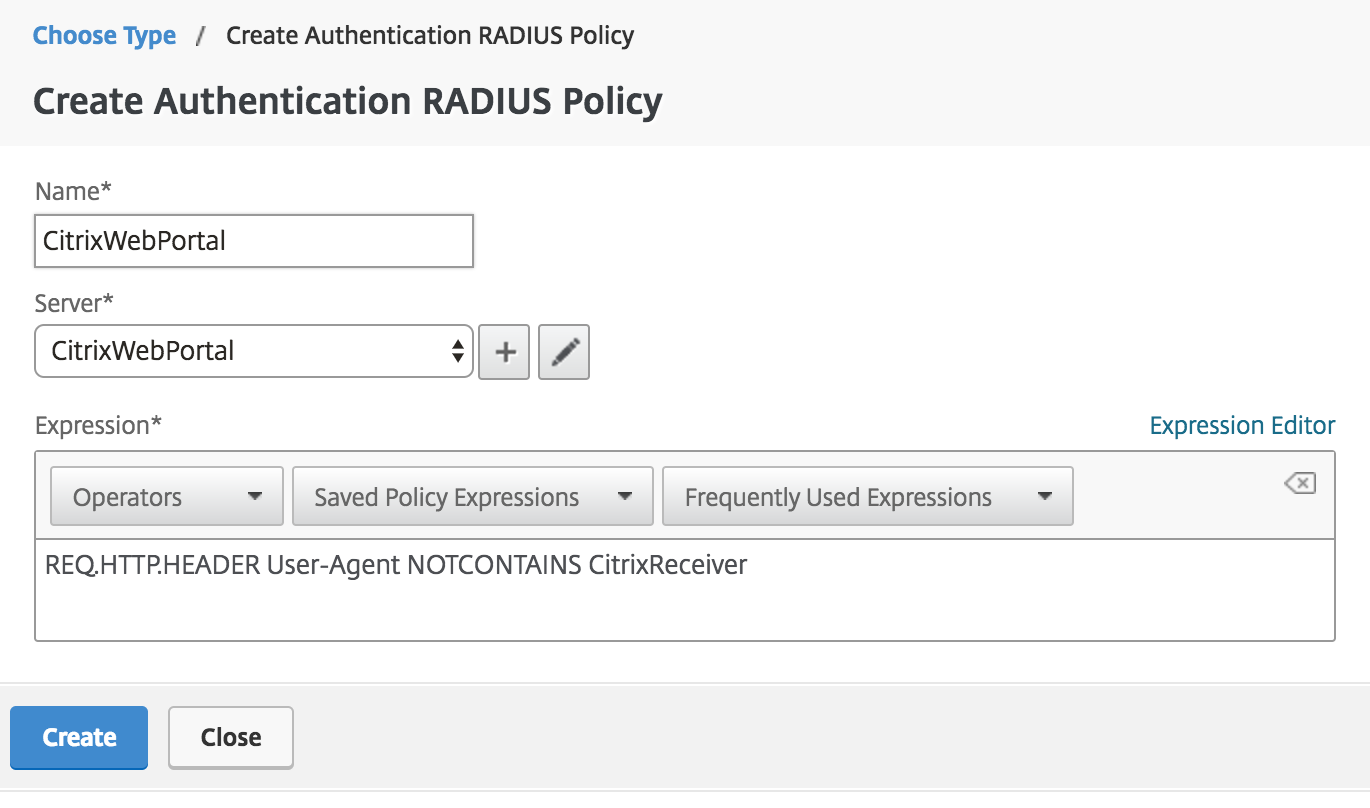Click the stepper arrows on the Server selector
The image size is (1370, 808).
(x=459, y=351)
